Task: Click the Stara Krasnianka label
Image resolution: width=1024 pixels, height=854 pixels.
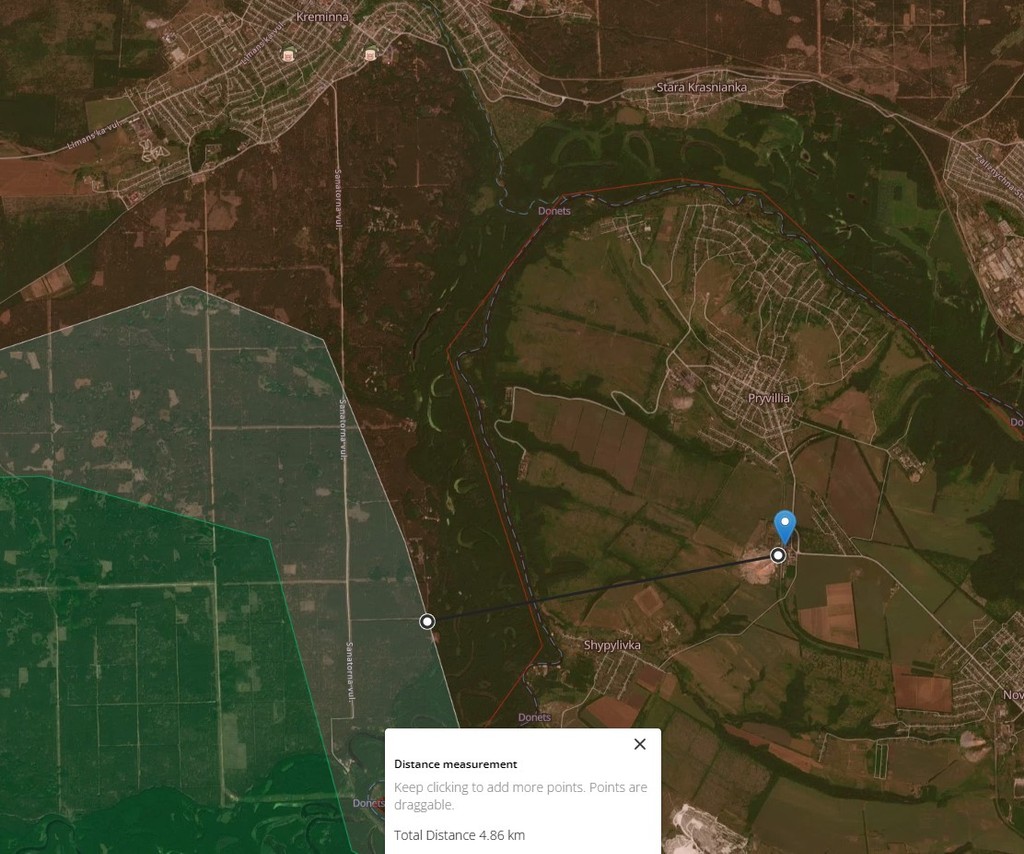Action: 701,87
